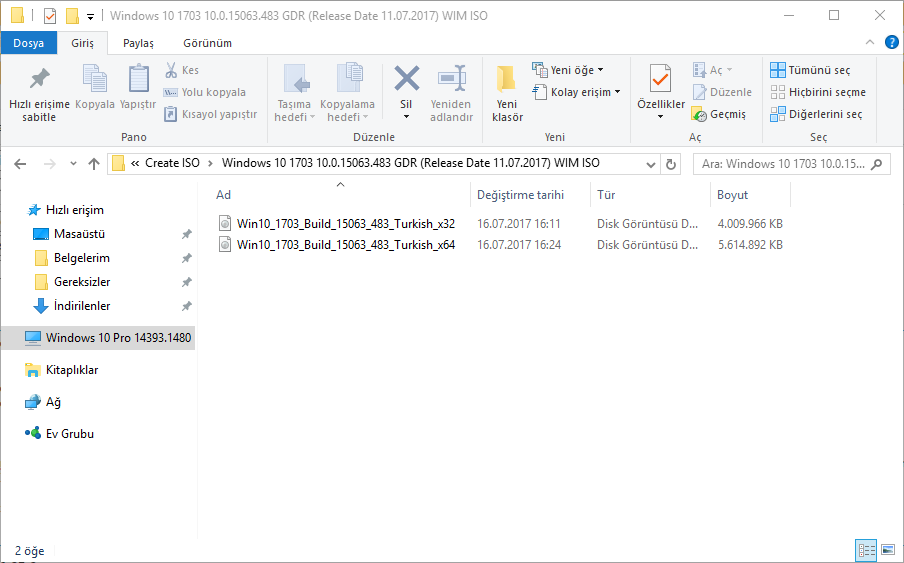The image size is (904, 563).
Task: Collapse the ribbon with chevron arrow
Action: point(870,42)
